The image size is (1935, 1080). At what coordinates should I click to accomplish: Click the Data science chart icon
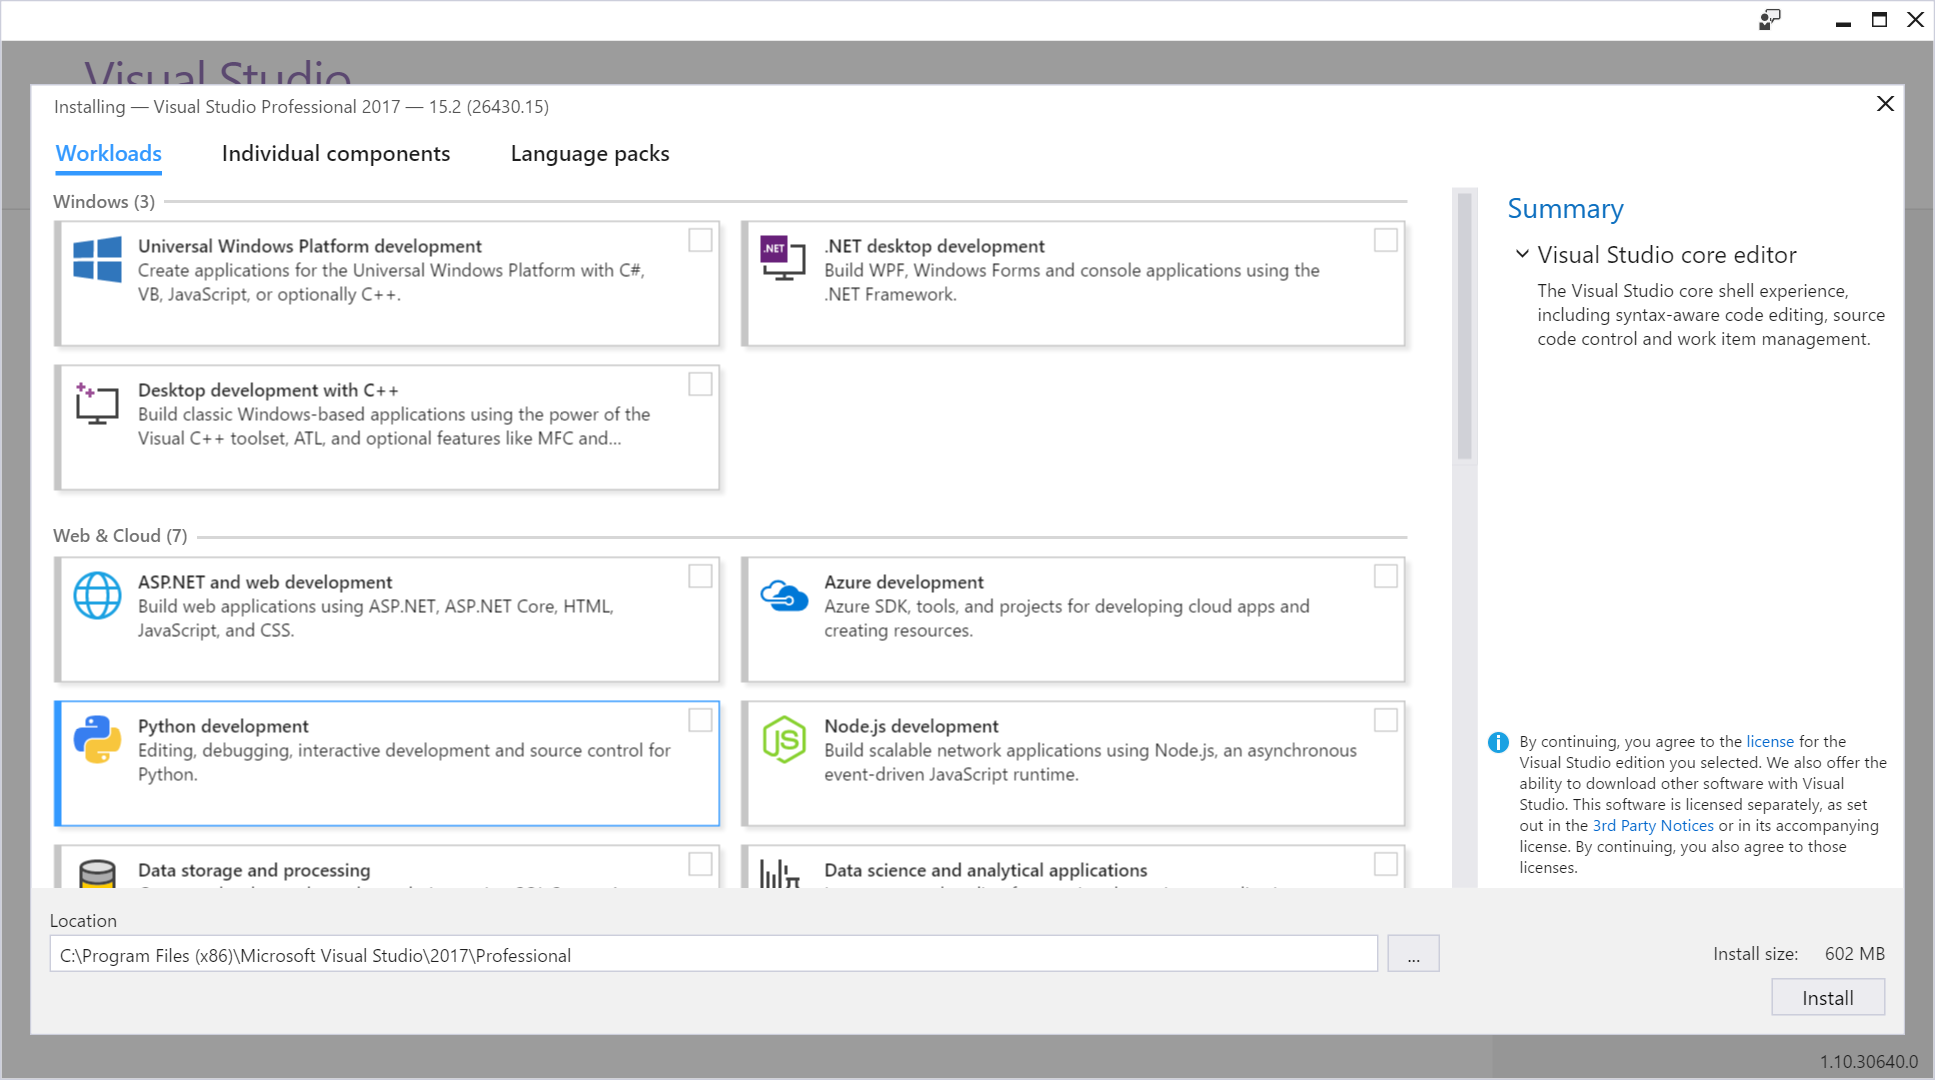pyautogui.click(x=780, y=874)
